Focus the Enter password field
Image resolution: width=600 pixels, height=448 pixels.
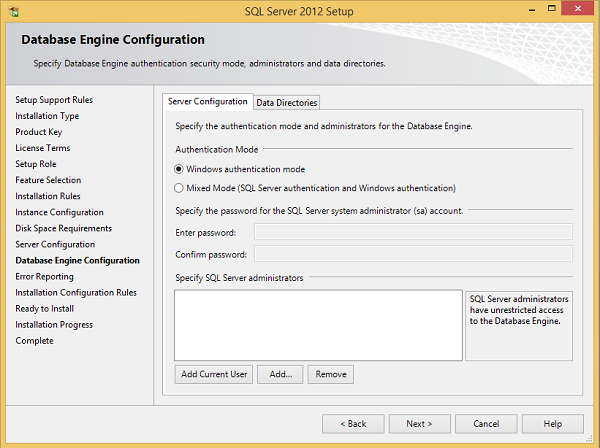[x=413, y=232]
